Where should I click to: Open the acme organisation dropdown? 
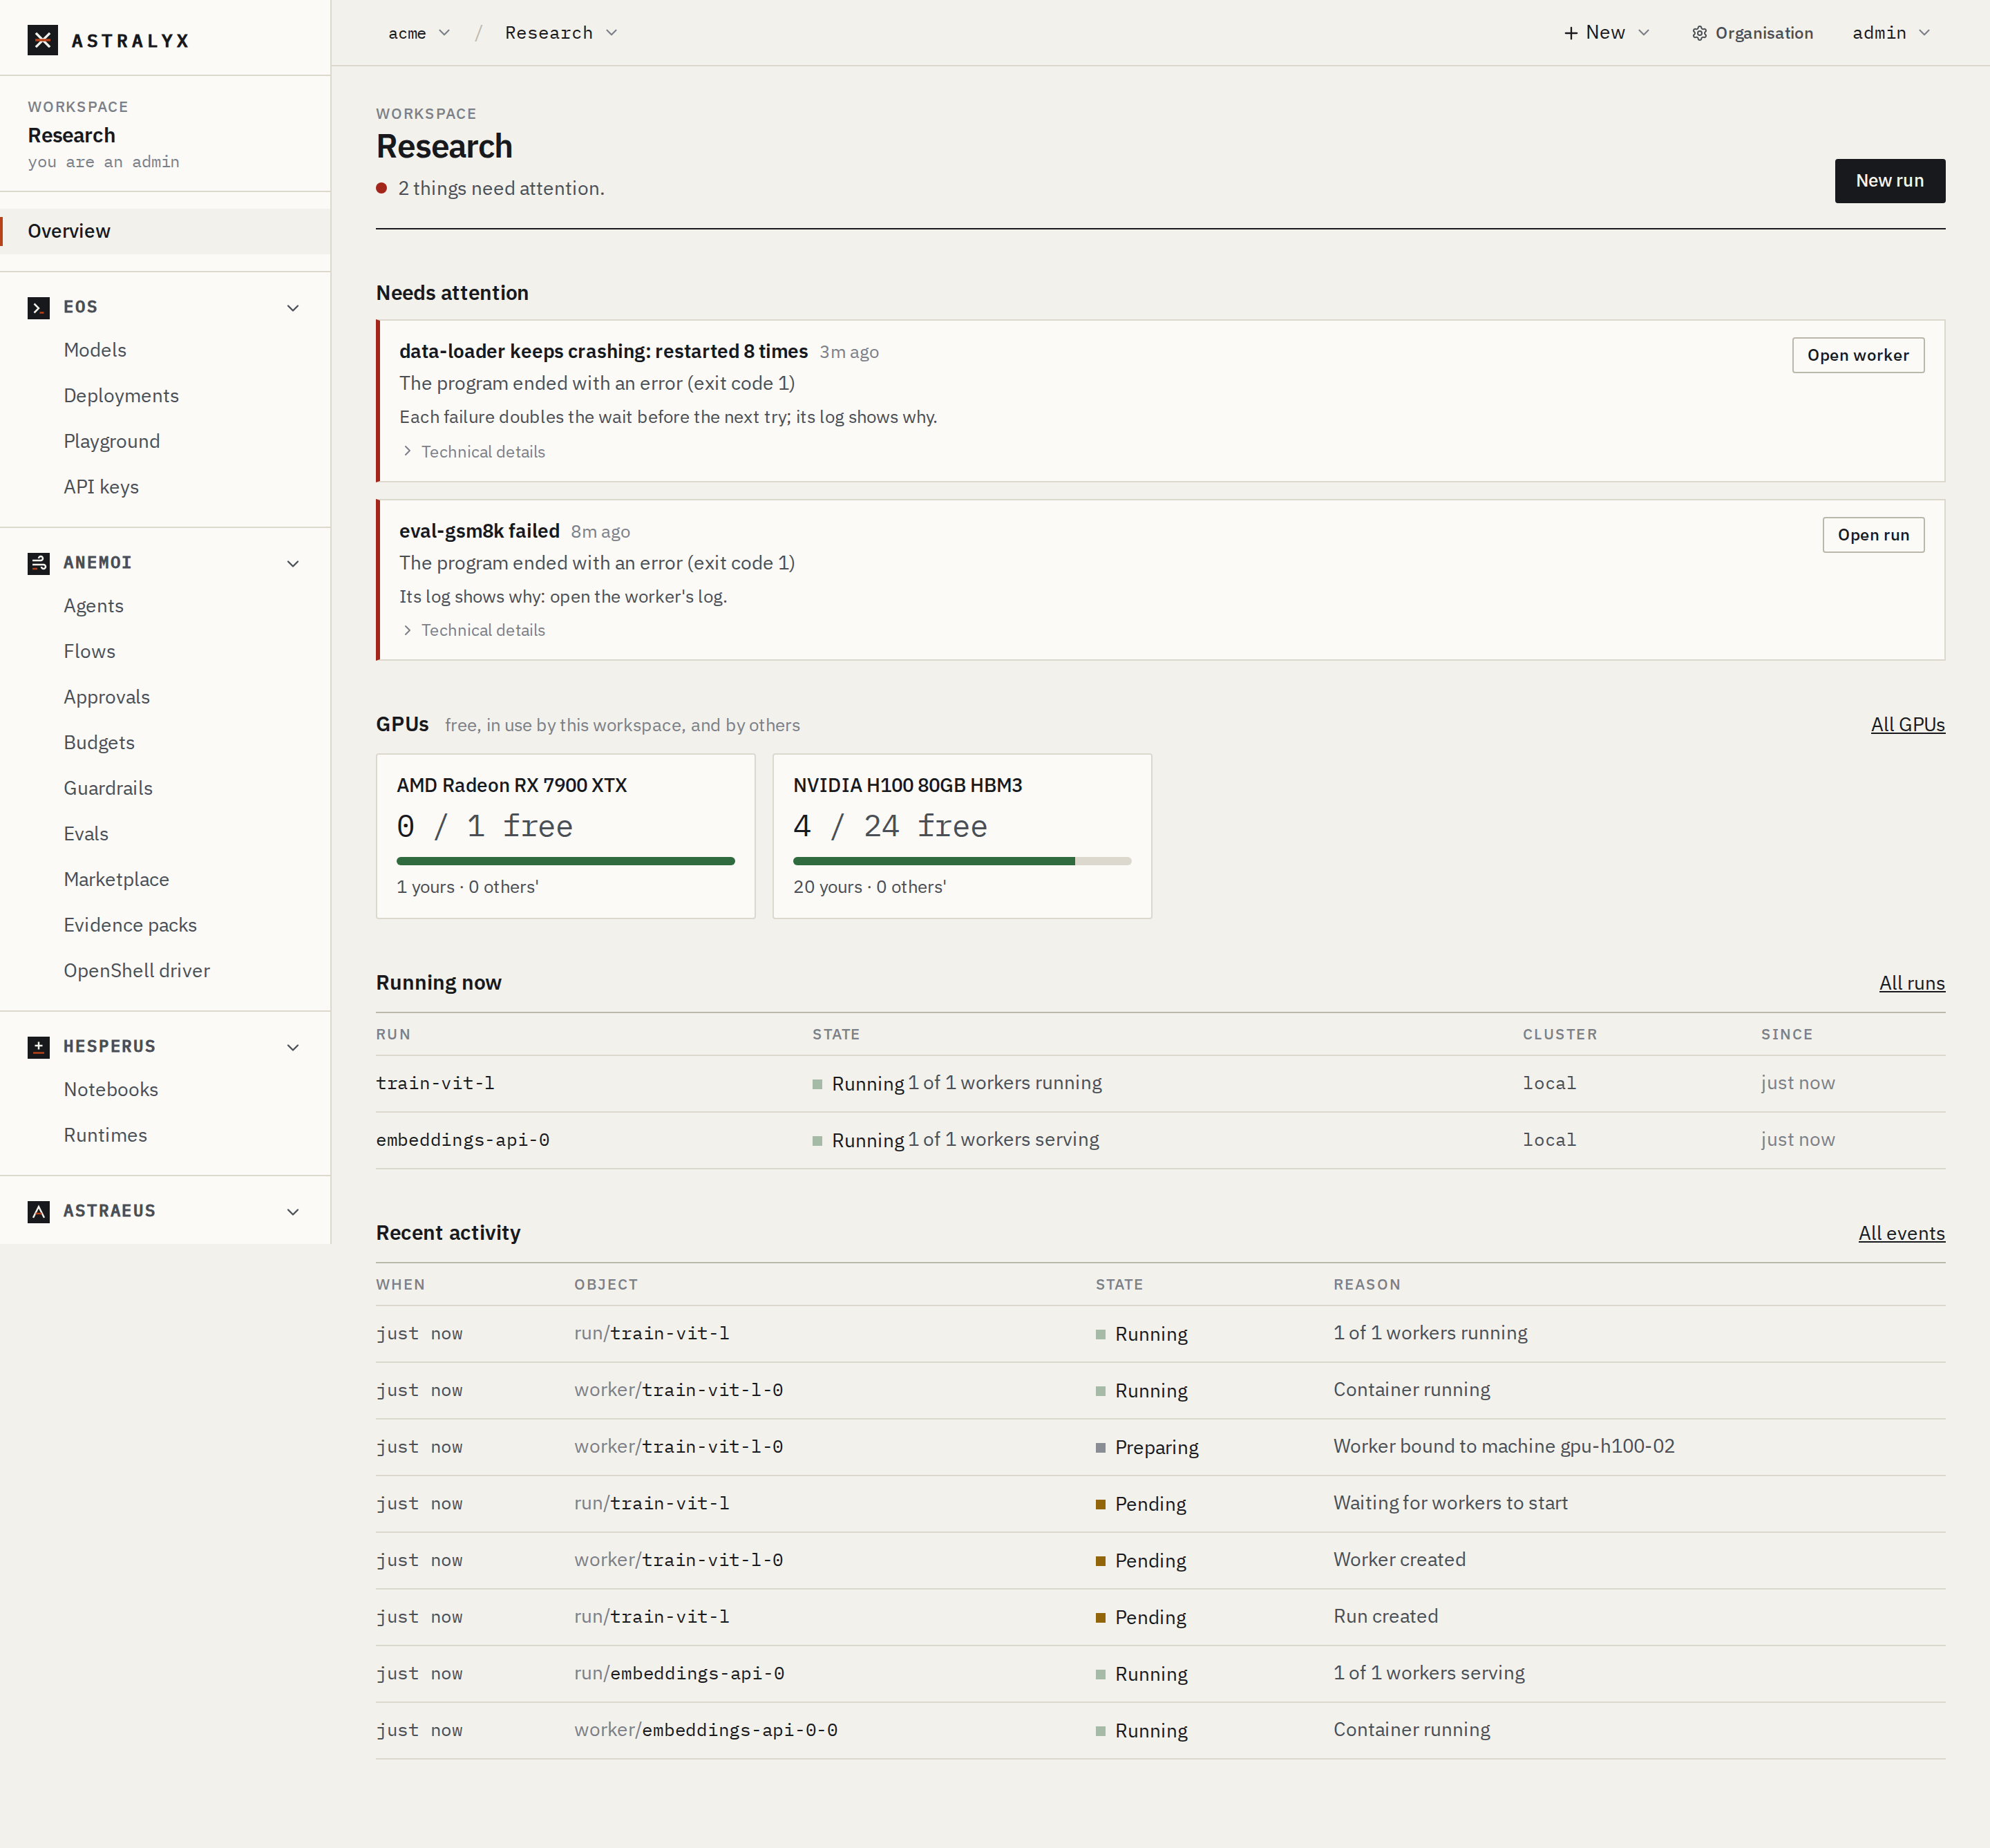(x=419, y=33)
